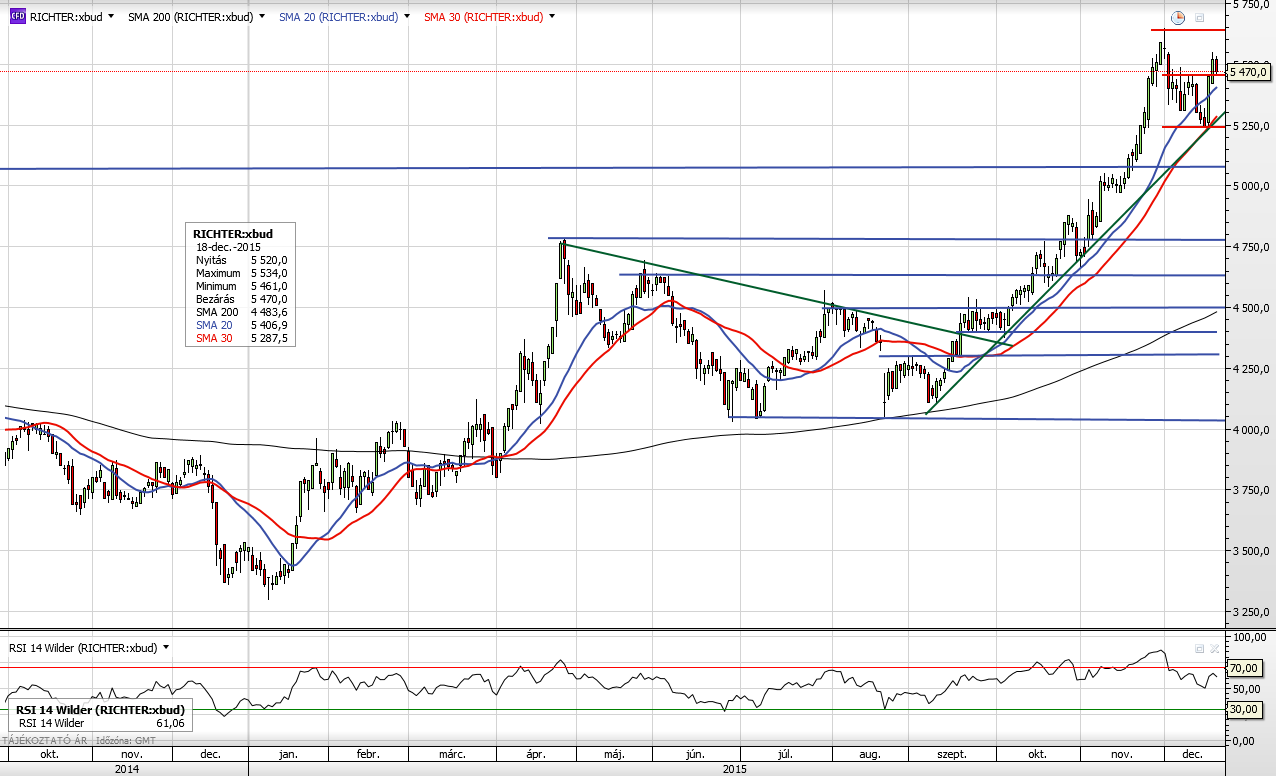1276x776 pixels.
Task: Click the CFD instrument badge icon
Action: 18,17
